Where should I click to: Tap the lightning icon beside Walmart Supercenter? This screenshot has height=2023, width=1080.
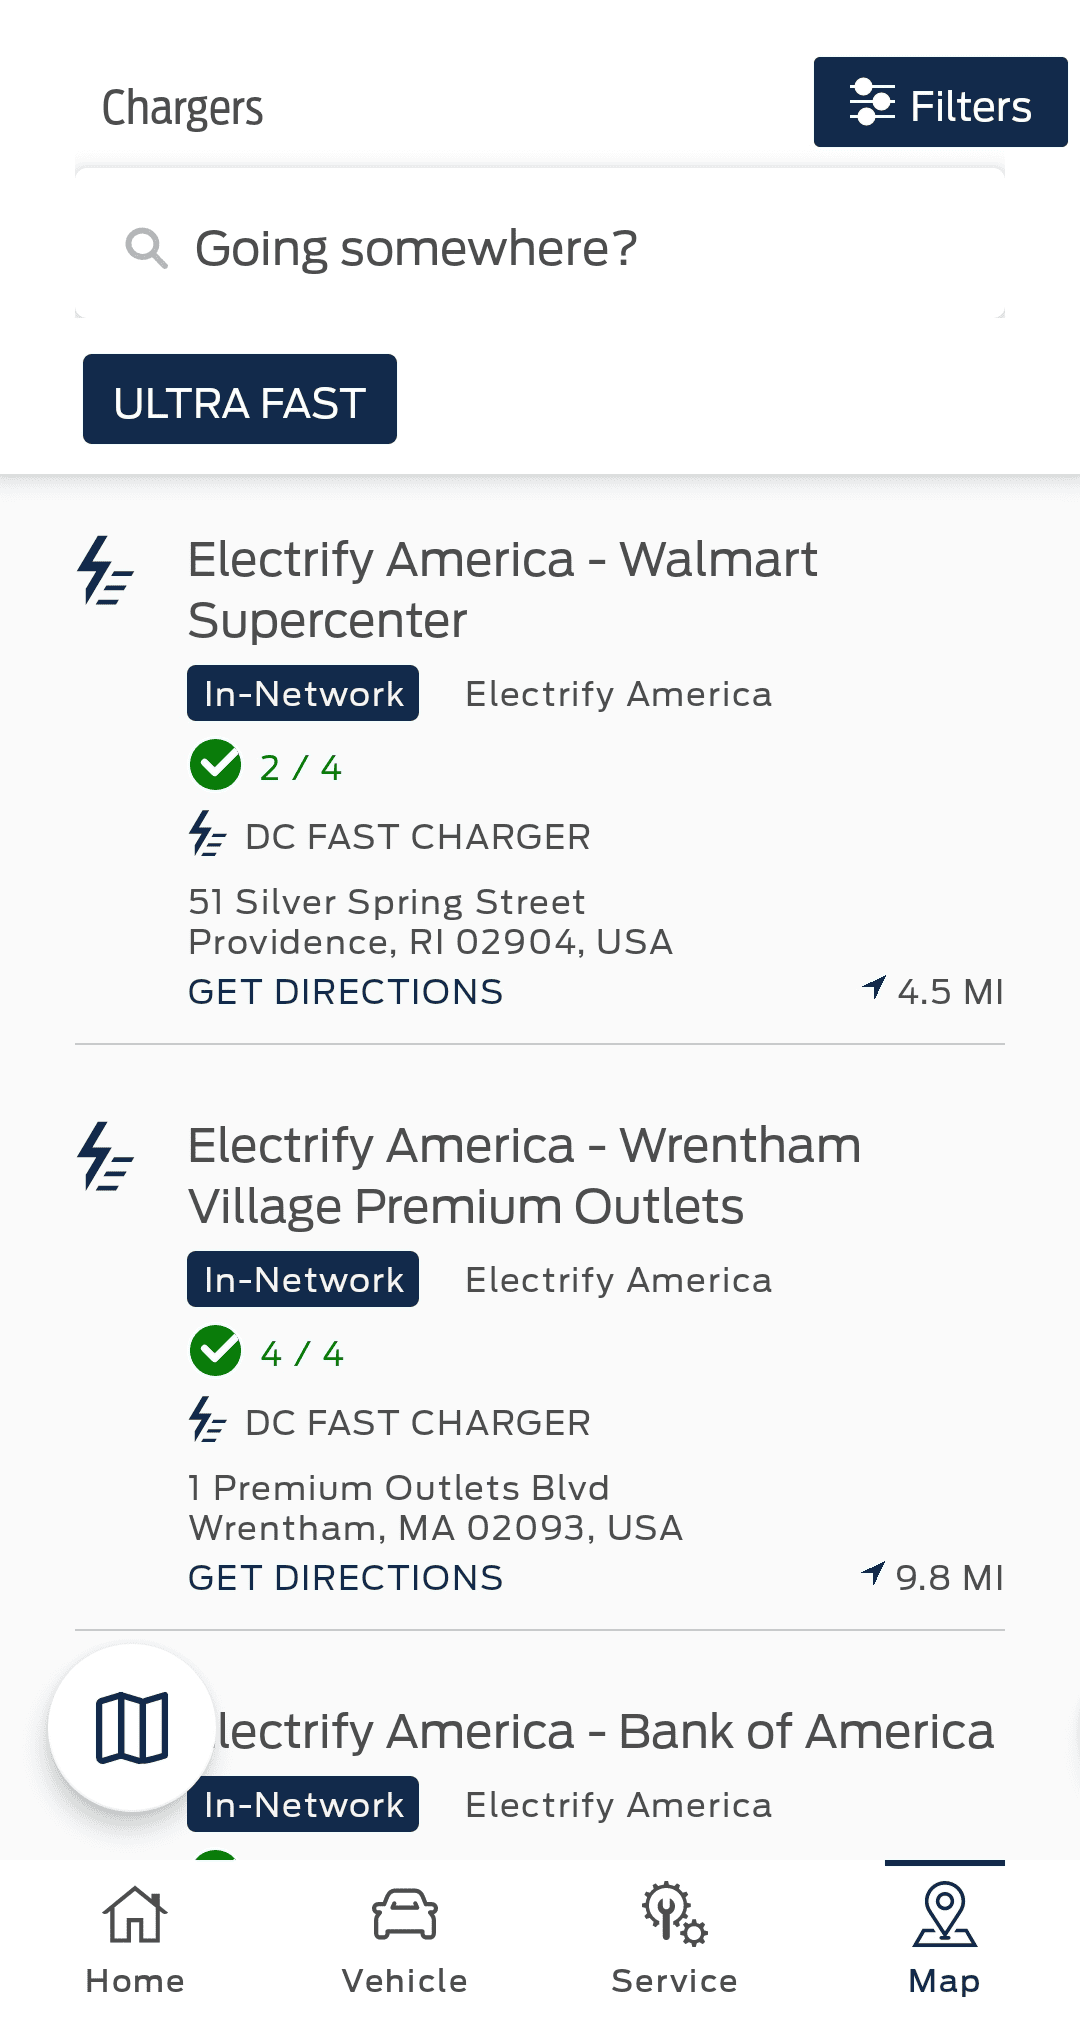105,571
